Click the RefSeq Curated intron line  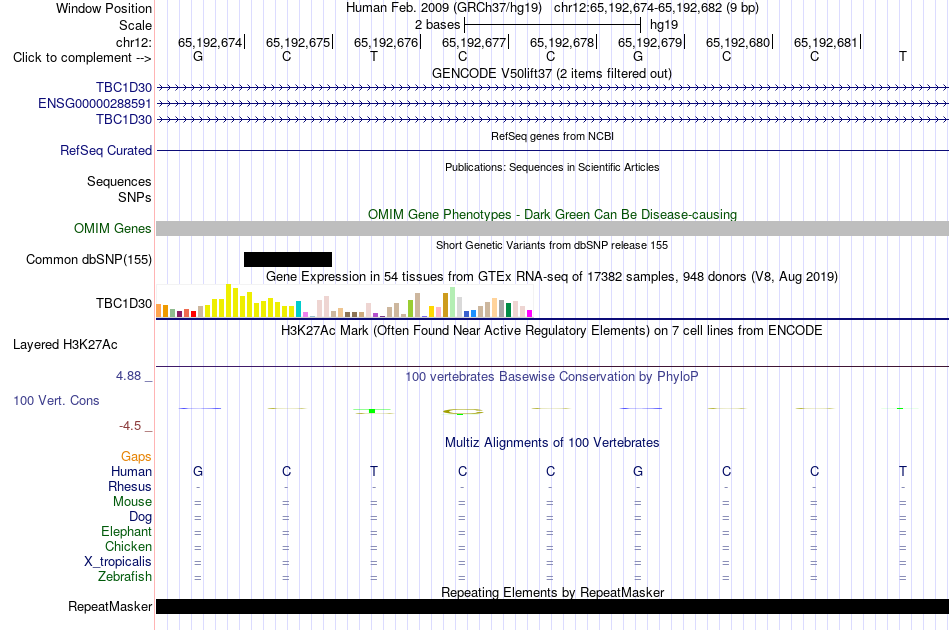point(552,150)
